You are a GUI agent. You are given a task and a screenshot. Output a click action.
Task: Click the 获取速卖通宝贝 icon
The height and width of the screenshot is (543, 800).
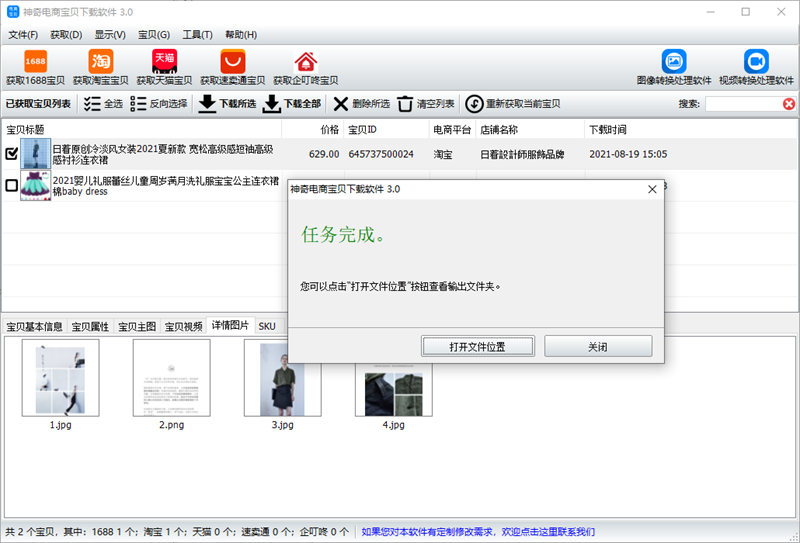[233, 62]
